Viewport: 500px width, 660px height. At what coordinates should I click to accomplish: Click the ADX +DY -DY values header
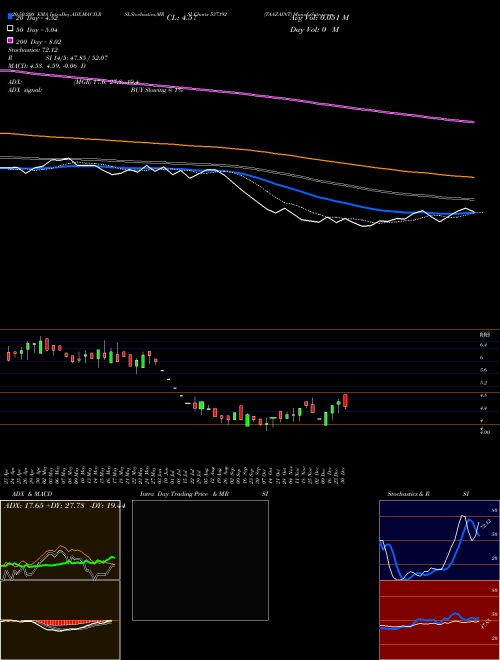pyautogui.click(x=64, y=506)
